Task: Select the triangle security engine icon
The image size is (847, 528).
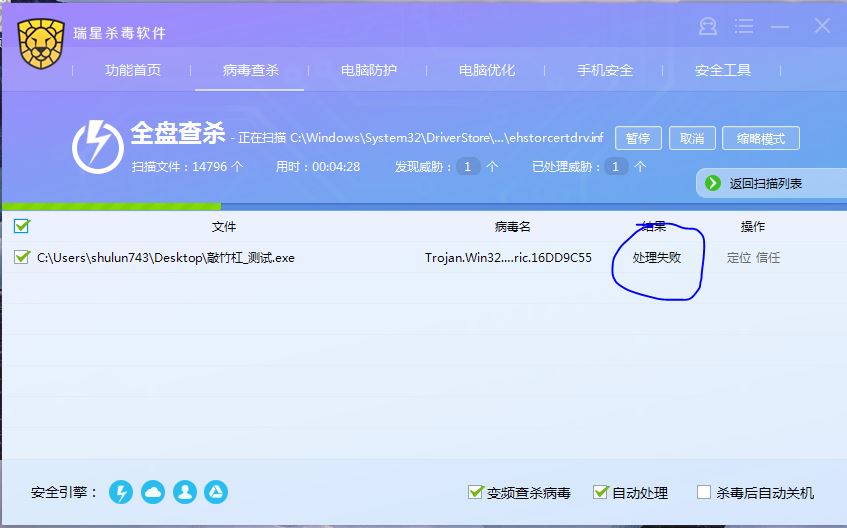Action: pos(216,492)
